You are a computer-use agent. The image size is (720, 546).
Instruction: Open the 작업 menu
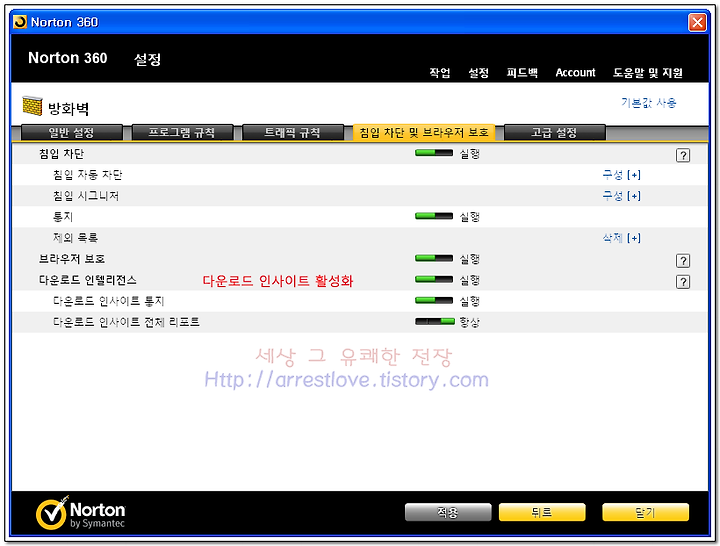(439, 73)
